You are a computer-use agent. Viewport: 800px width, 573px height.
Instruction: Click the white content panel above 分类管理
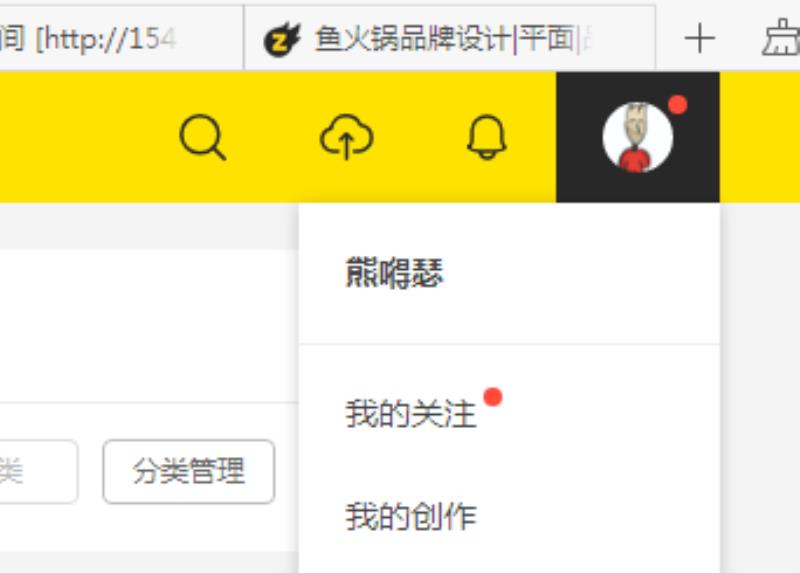(148, 327)
